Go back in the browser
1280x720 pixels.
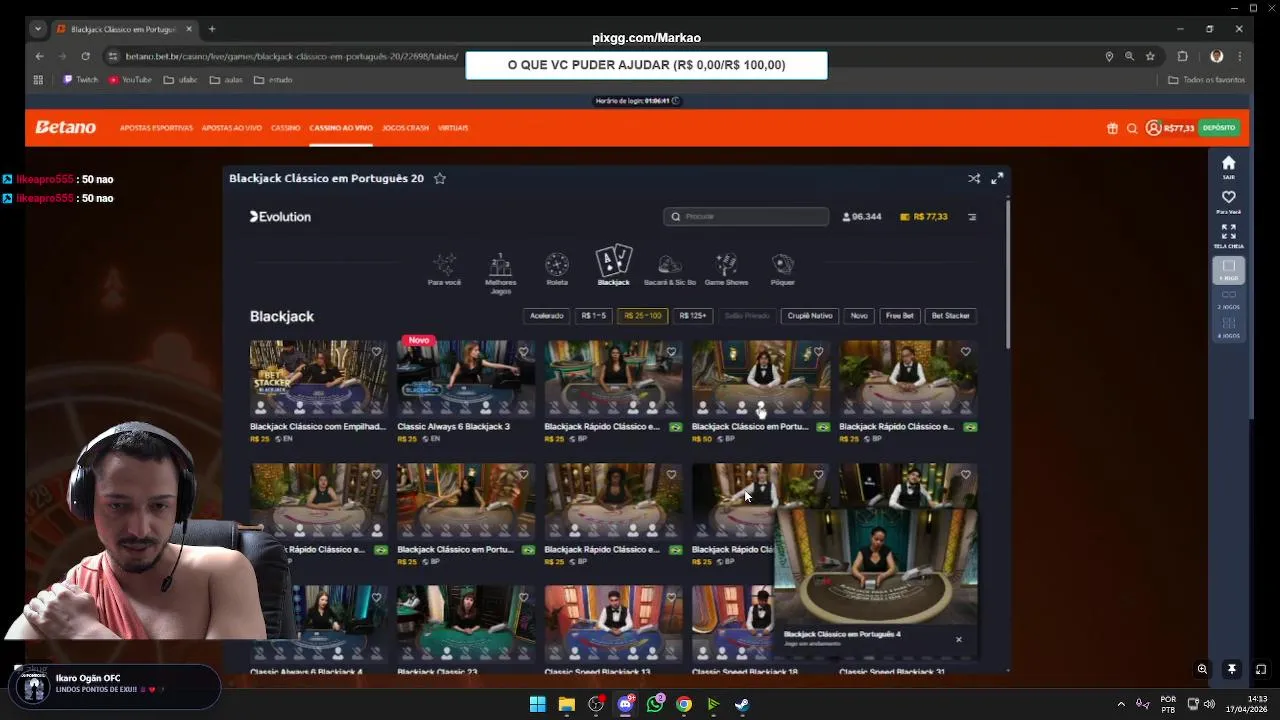39,56
